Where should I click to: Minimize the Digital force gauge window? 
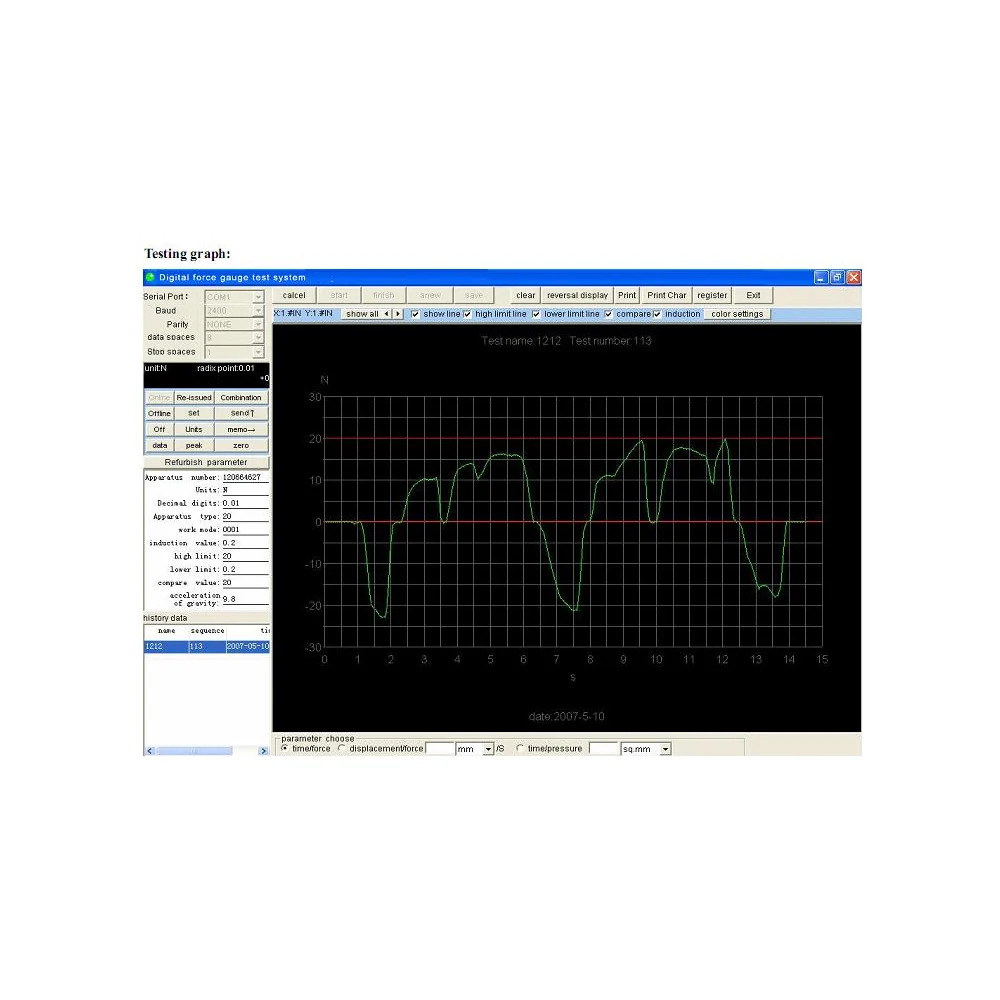tap(821, 277)
